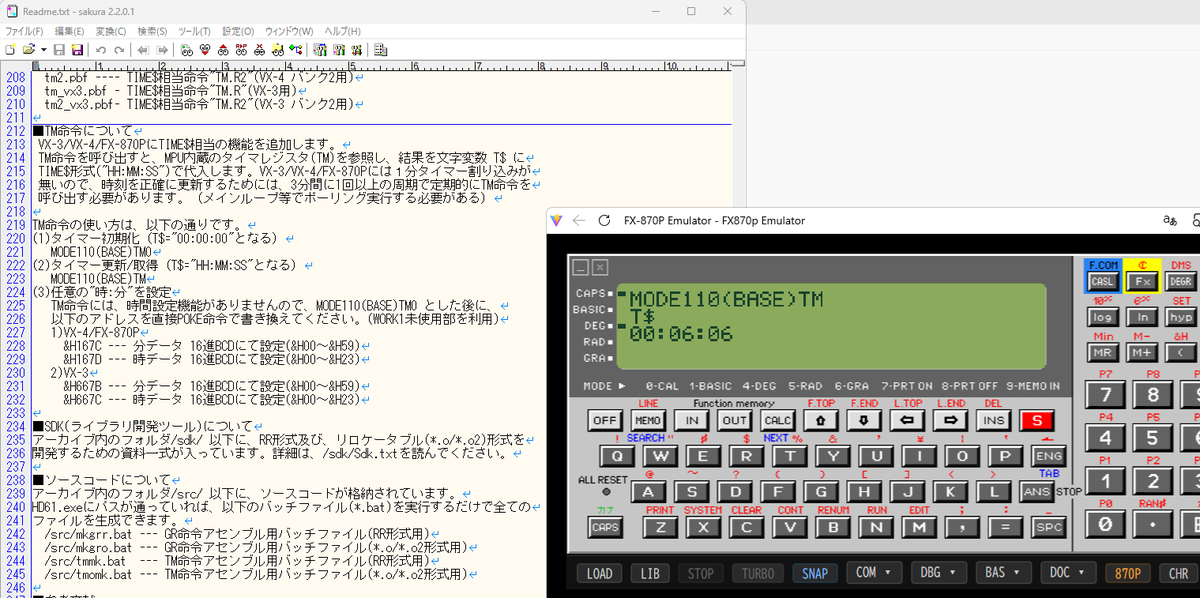This screenshot has width=1200, height=598.
Task: Expand the open-file history dropdown arrow
Action: 44,49
